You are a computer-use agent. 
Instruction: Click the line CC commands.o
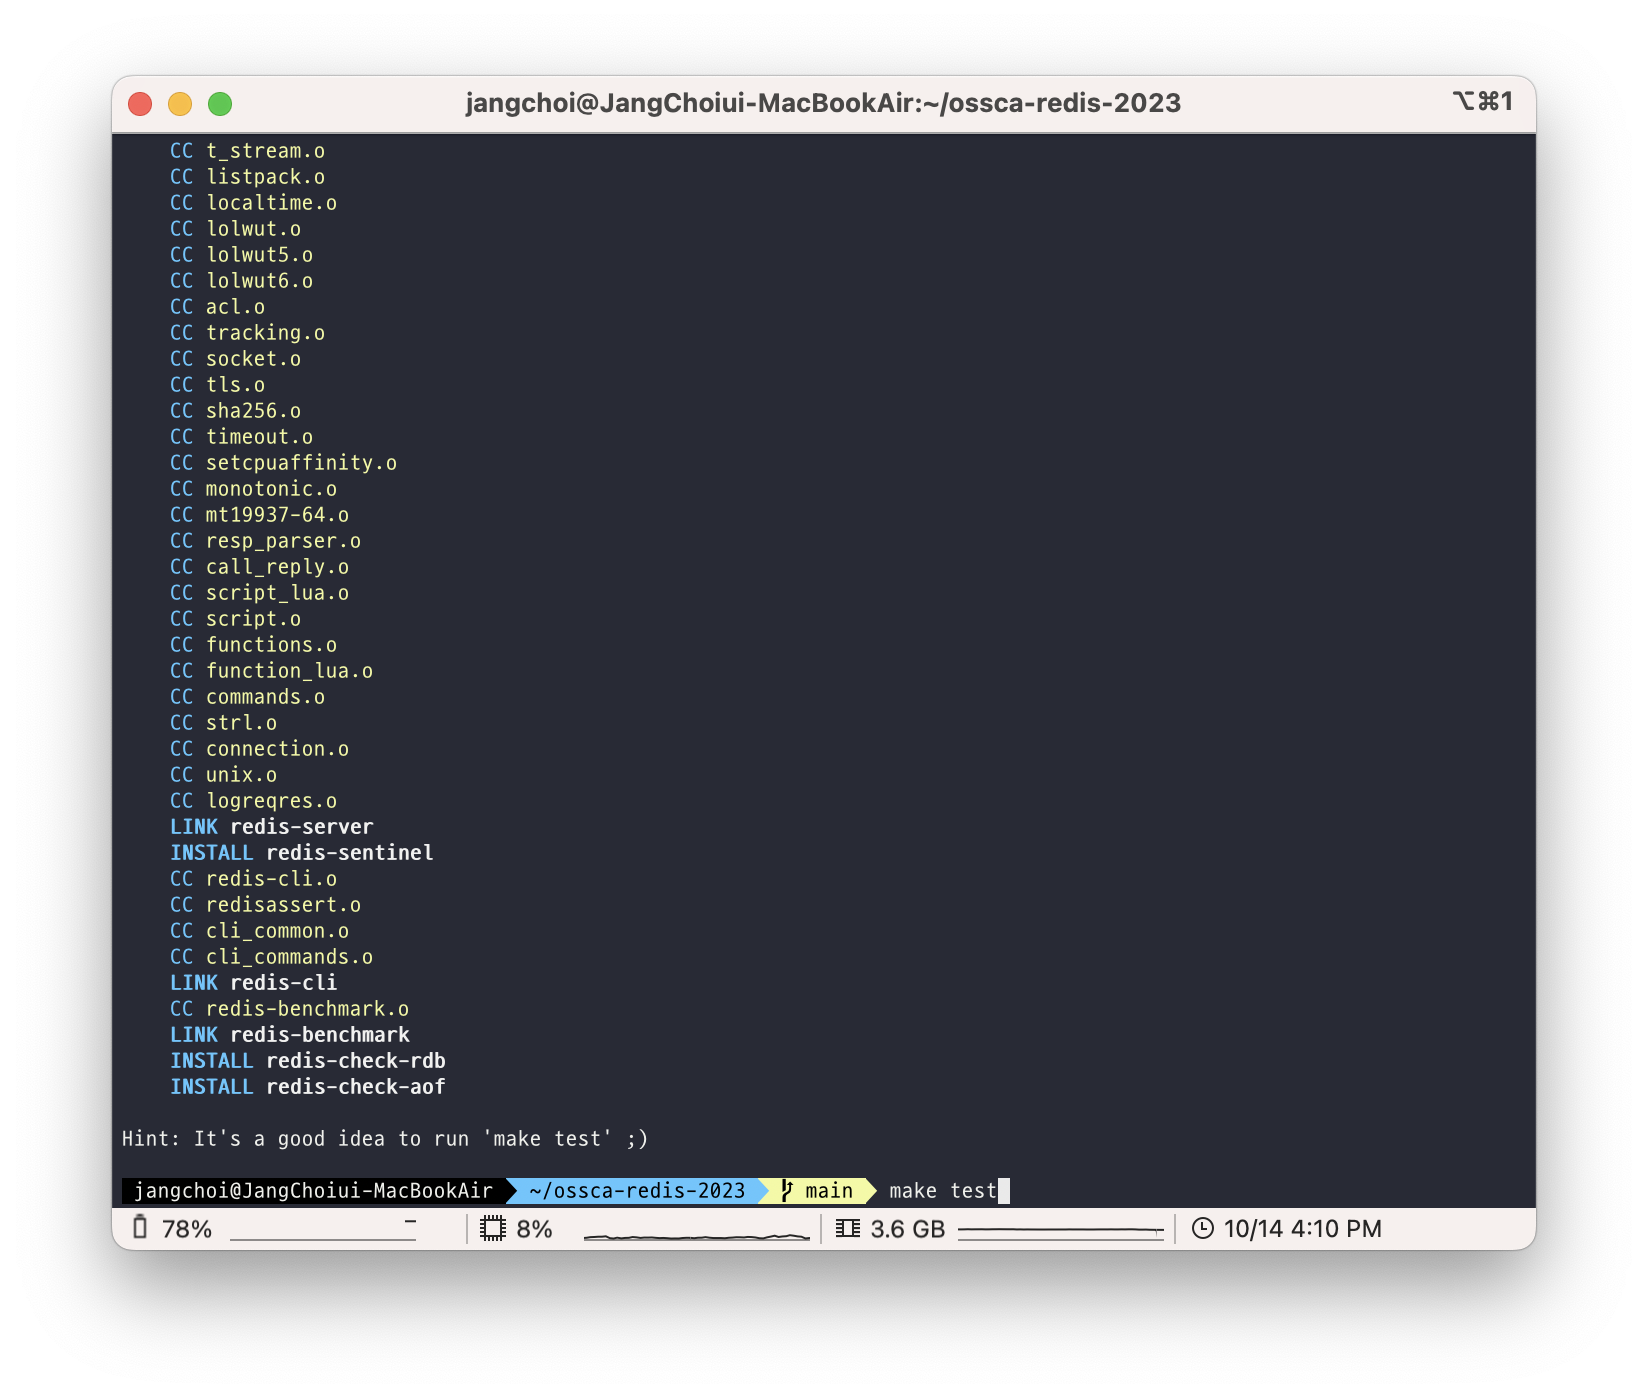(x=248, y=696)
